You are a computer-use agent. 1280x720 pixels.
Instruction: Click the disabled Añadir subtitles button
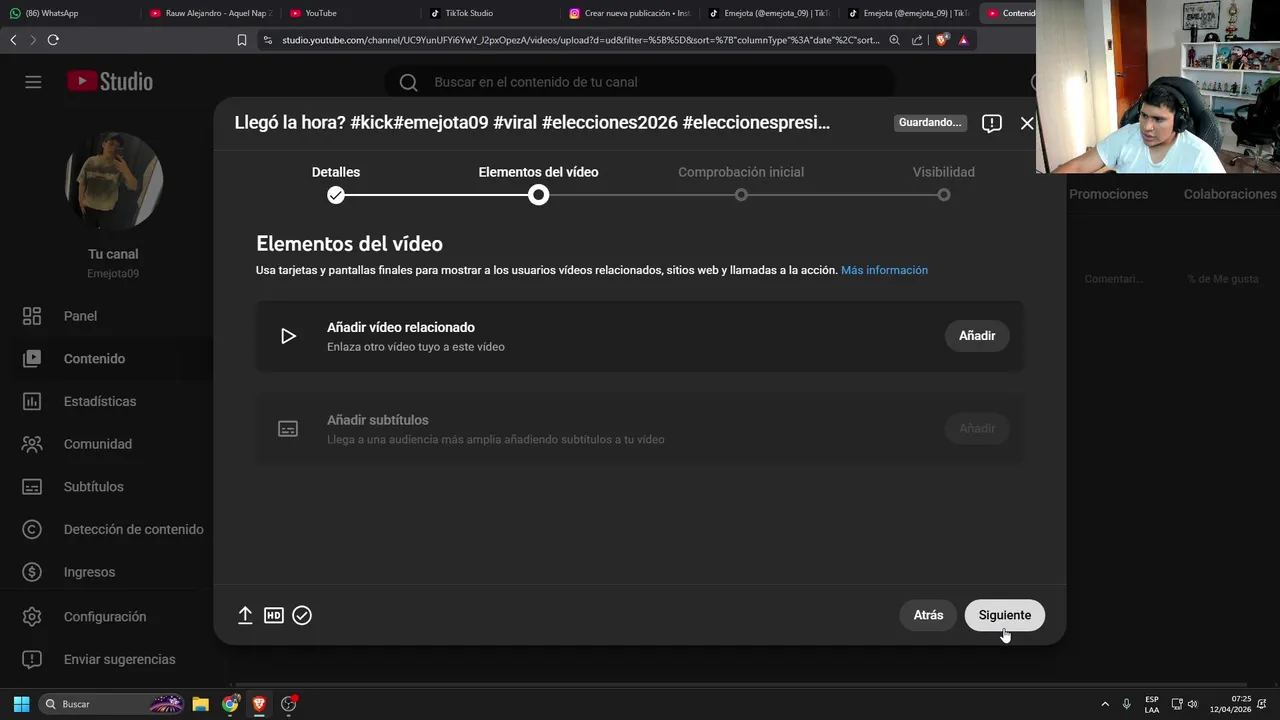[x=977, y=429]
